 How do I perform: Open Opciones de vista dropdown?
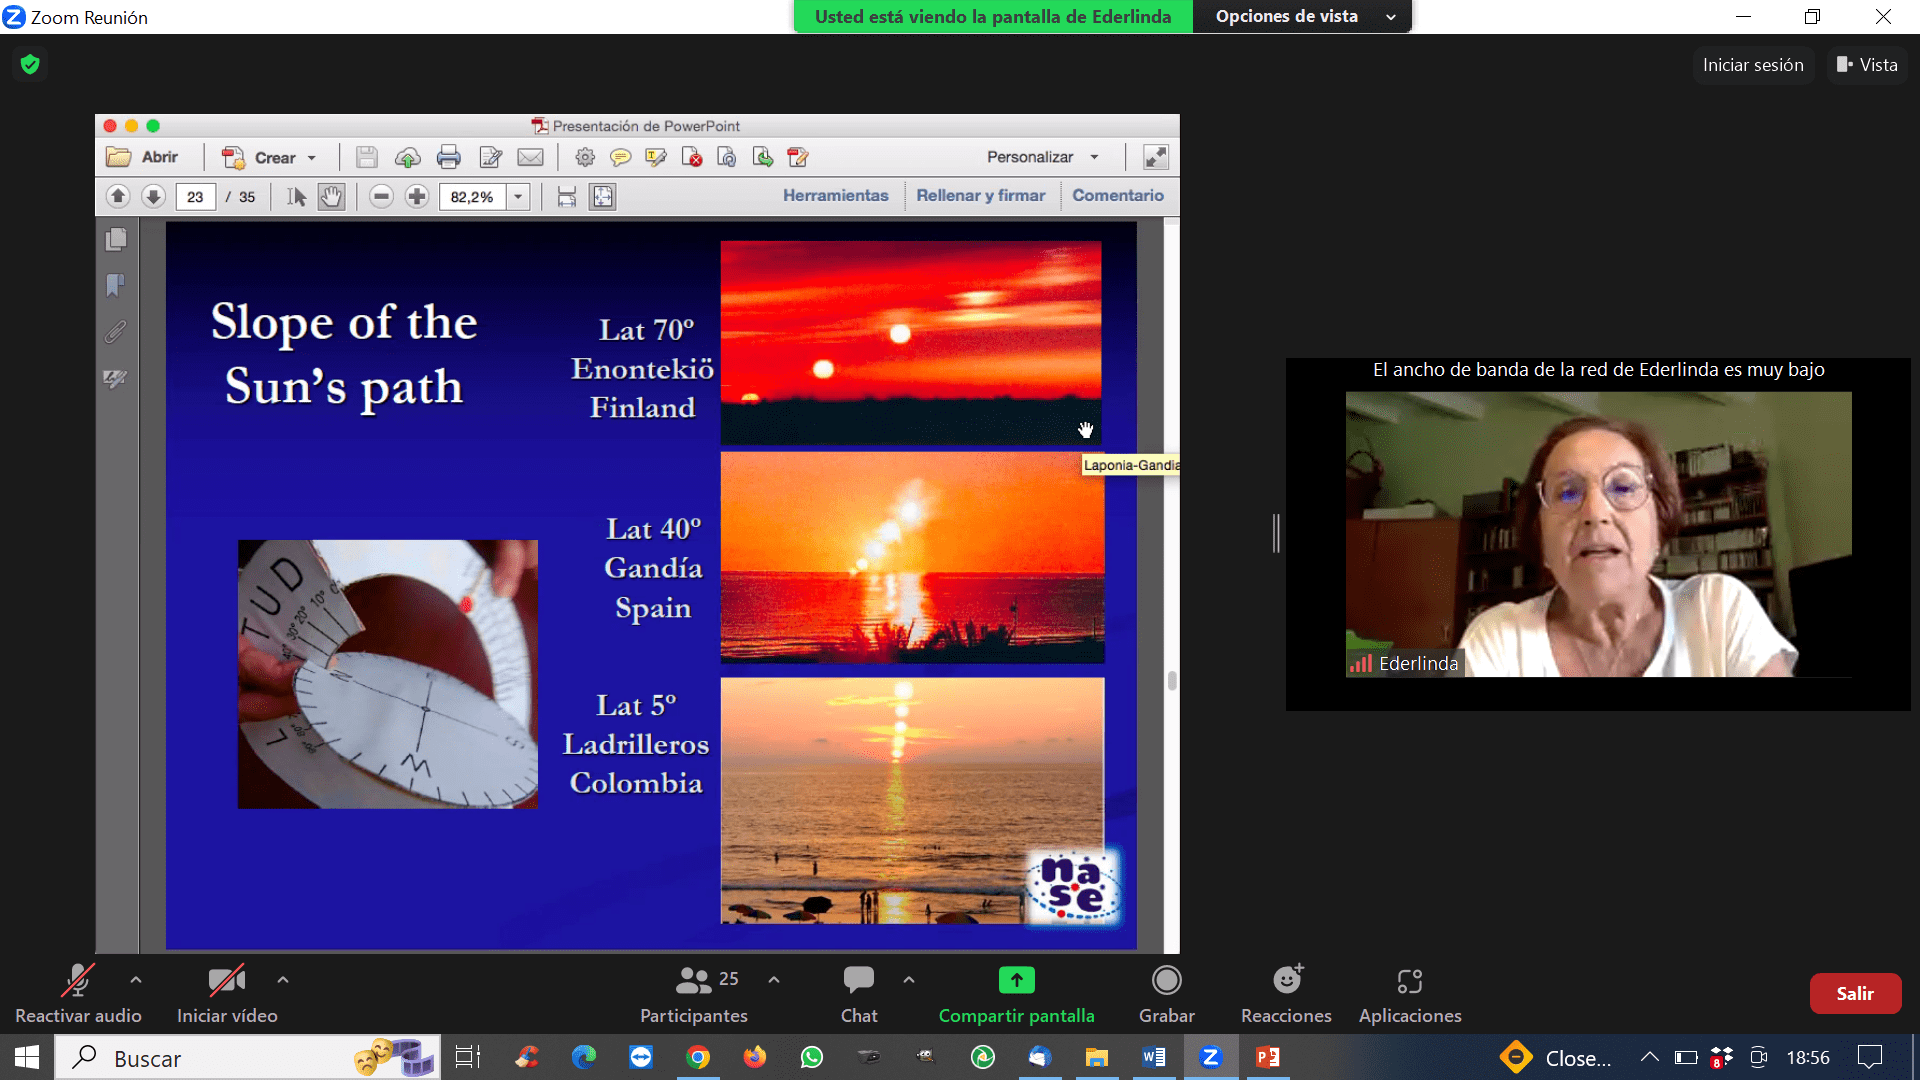1303,16
